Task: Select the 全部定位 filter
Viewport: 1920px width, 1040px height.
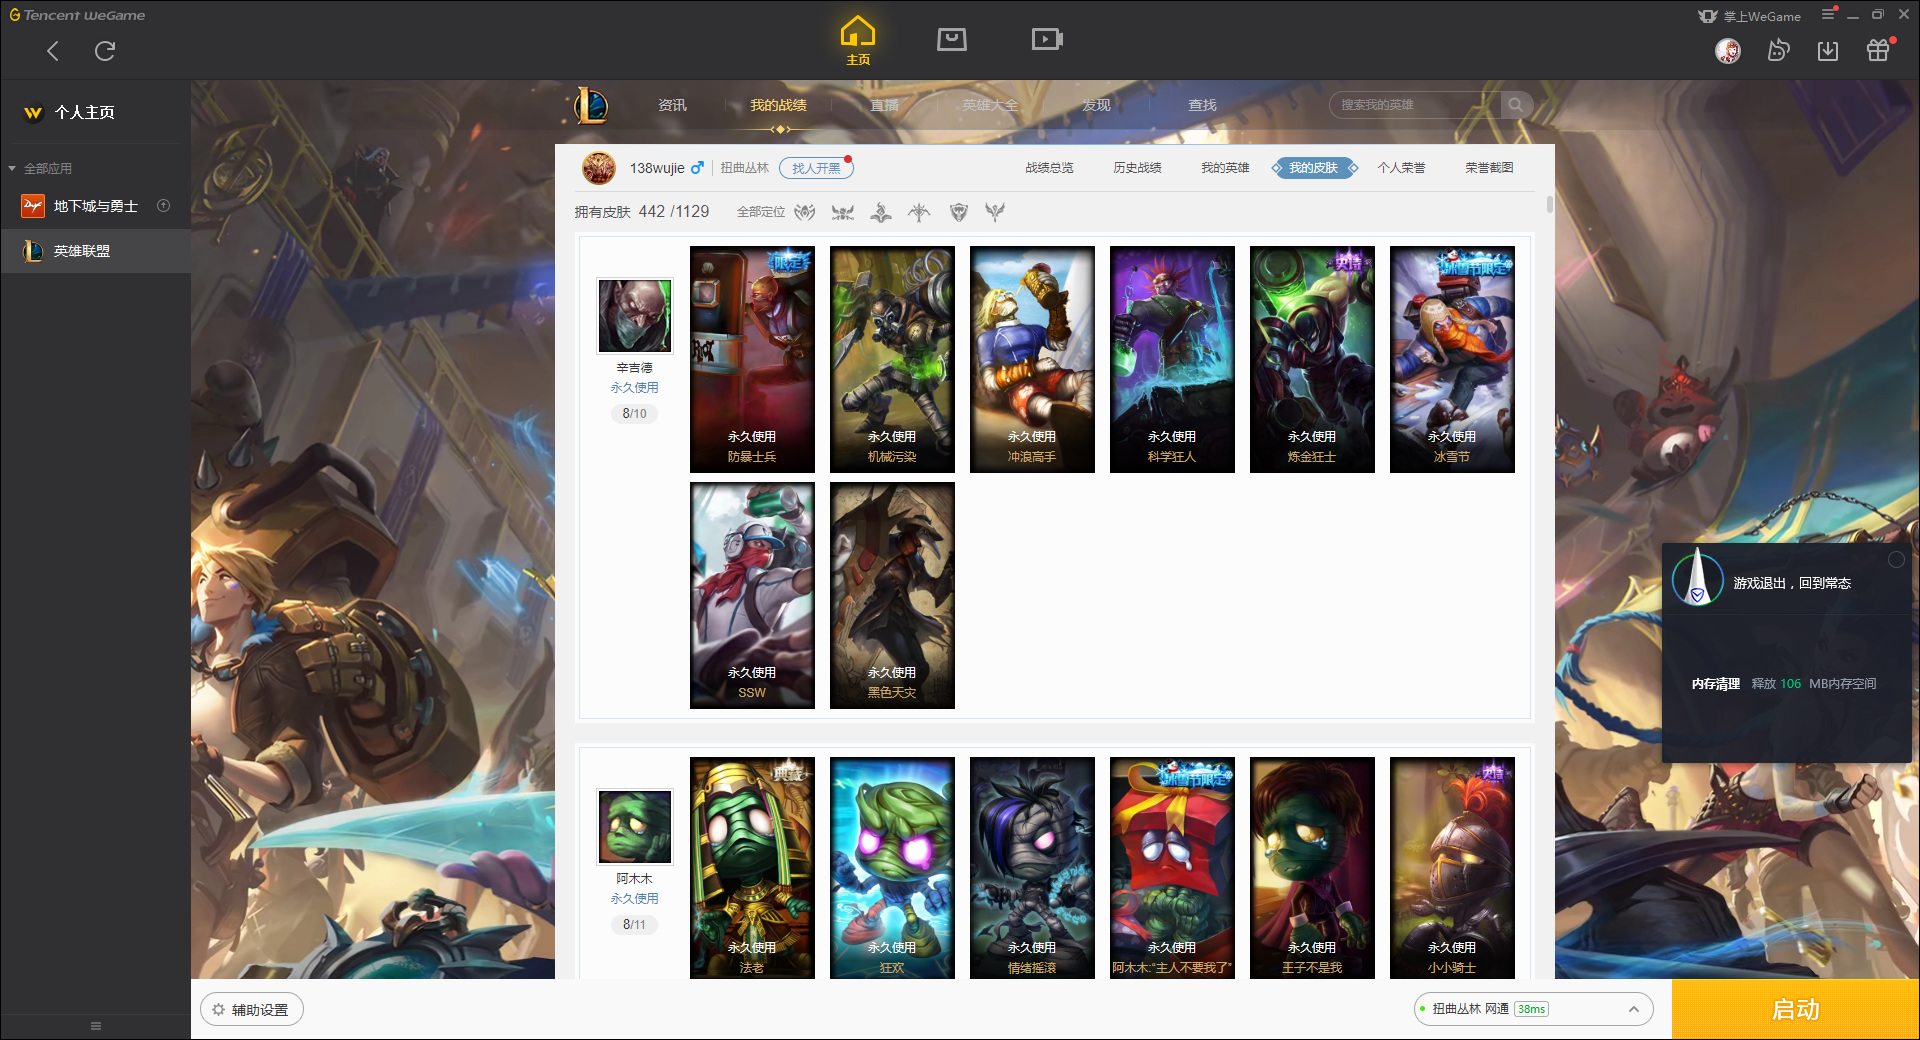Action: pyautogui.click(x=760, y=212)
